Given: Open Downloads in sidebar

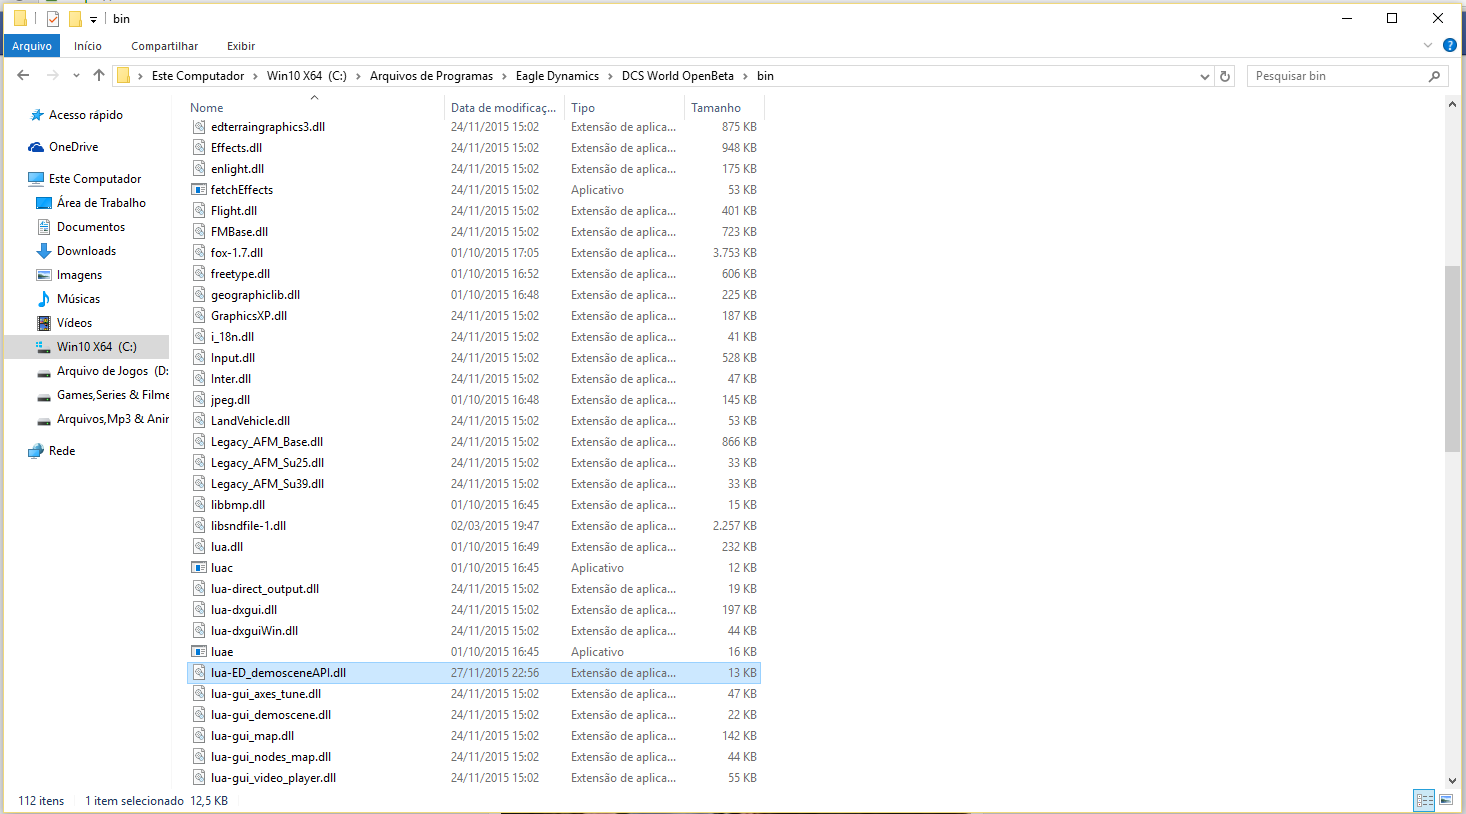Looking at the screenshot, I should [86, 251].
